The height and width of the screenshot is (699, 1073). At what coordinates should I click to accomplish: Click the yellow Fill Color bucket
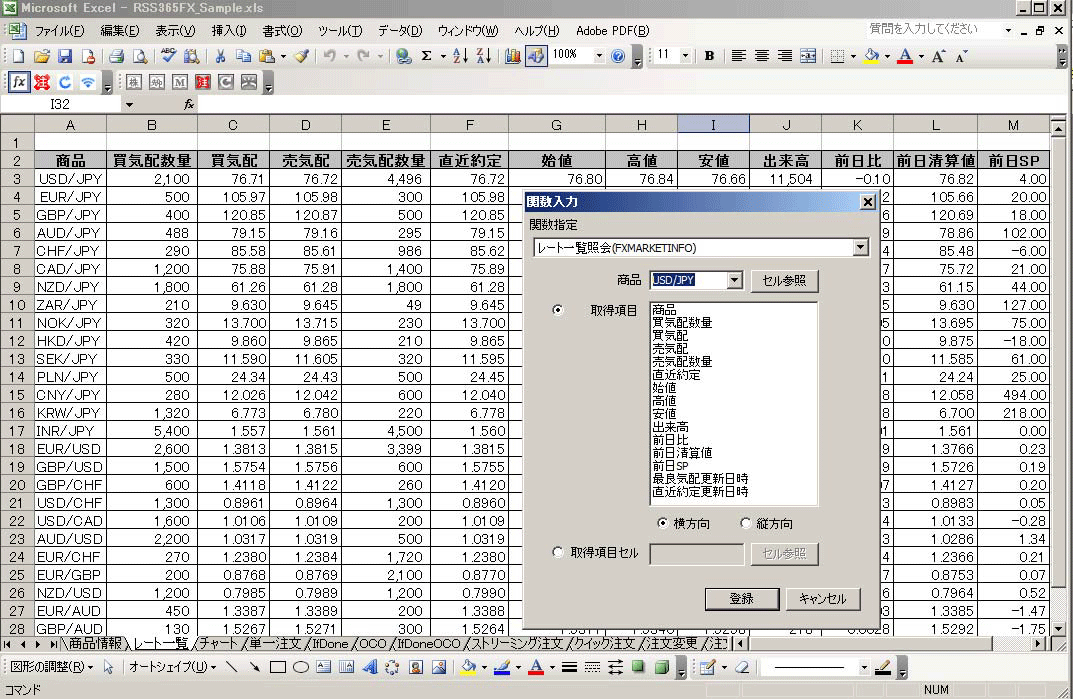click(871, 56)
